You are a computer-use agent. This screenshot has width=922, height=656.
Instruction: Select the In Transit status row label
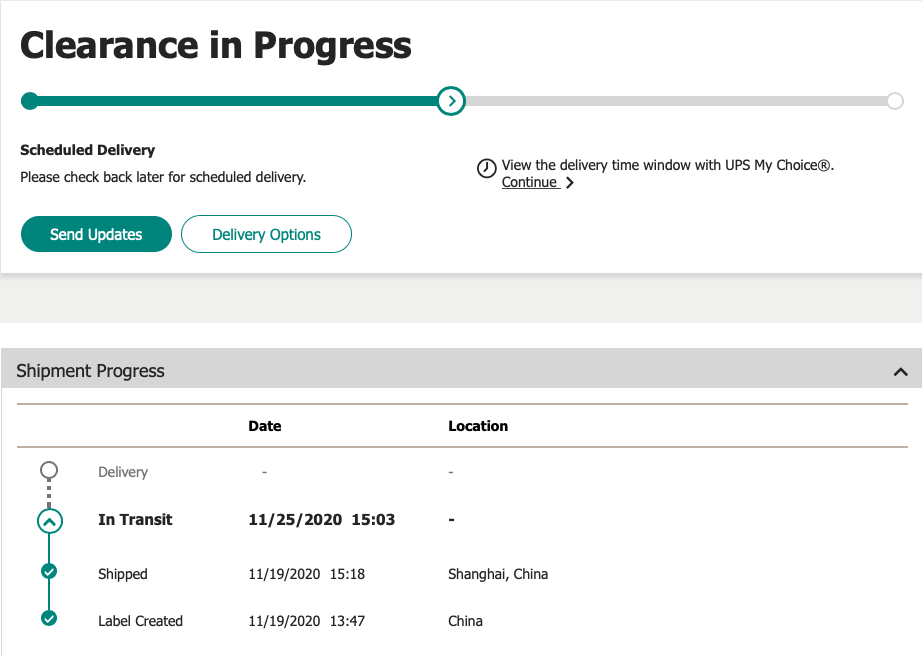click(x=135, y=519)
